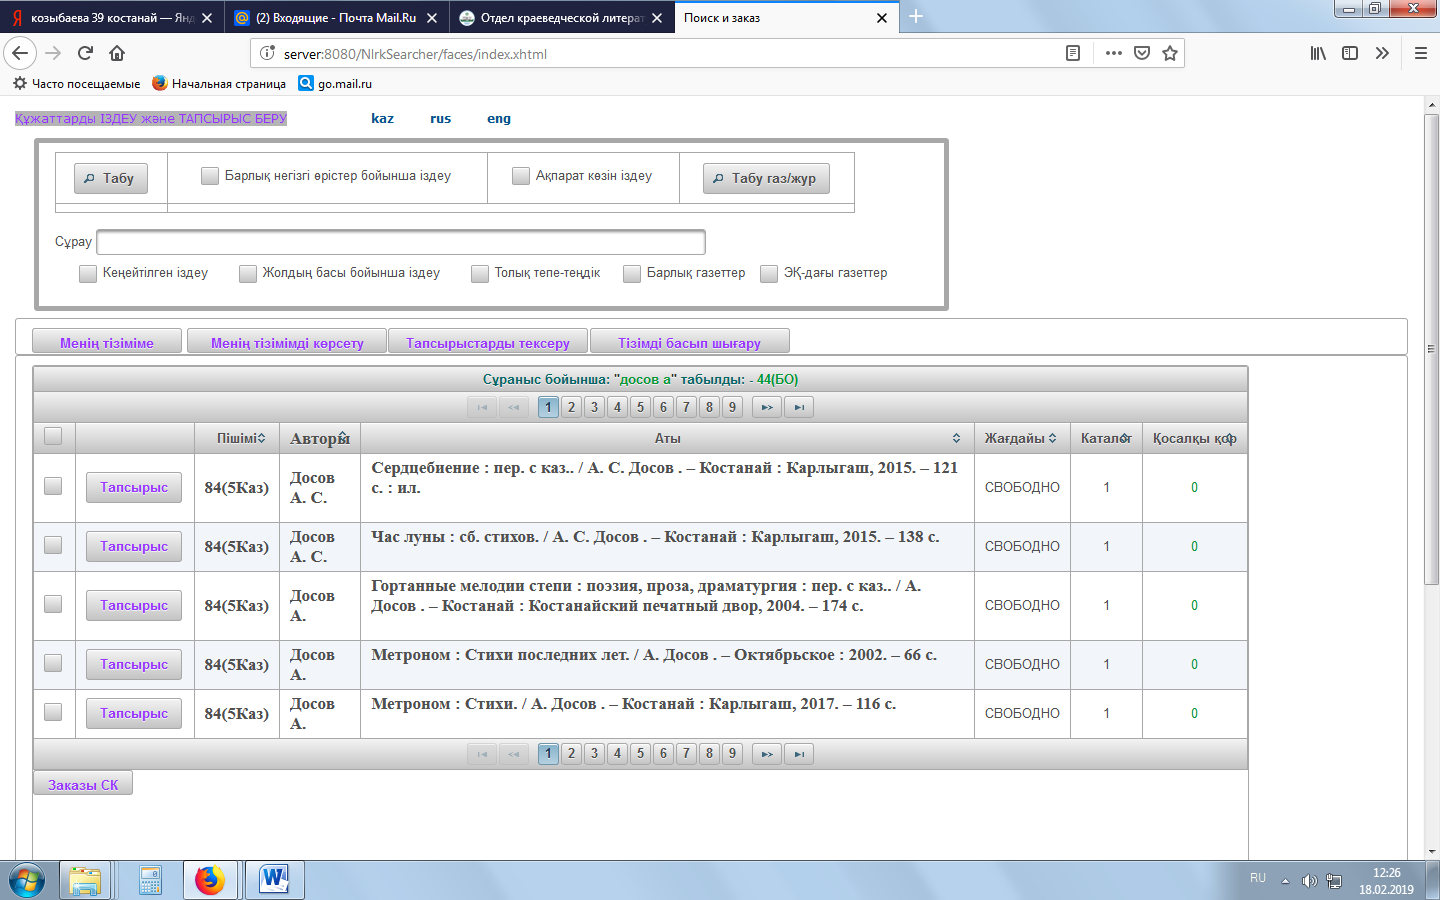Check the Барлық газеттер option
The image size is (1440, 900).
point(632,273)
